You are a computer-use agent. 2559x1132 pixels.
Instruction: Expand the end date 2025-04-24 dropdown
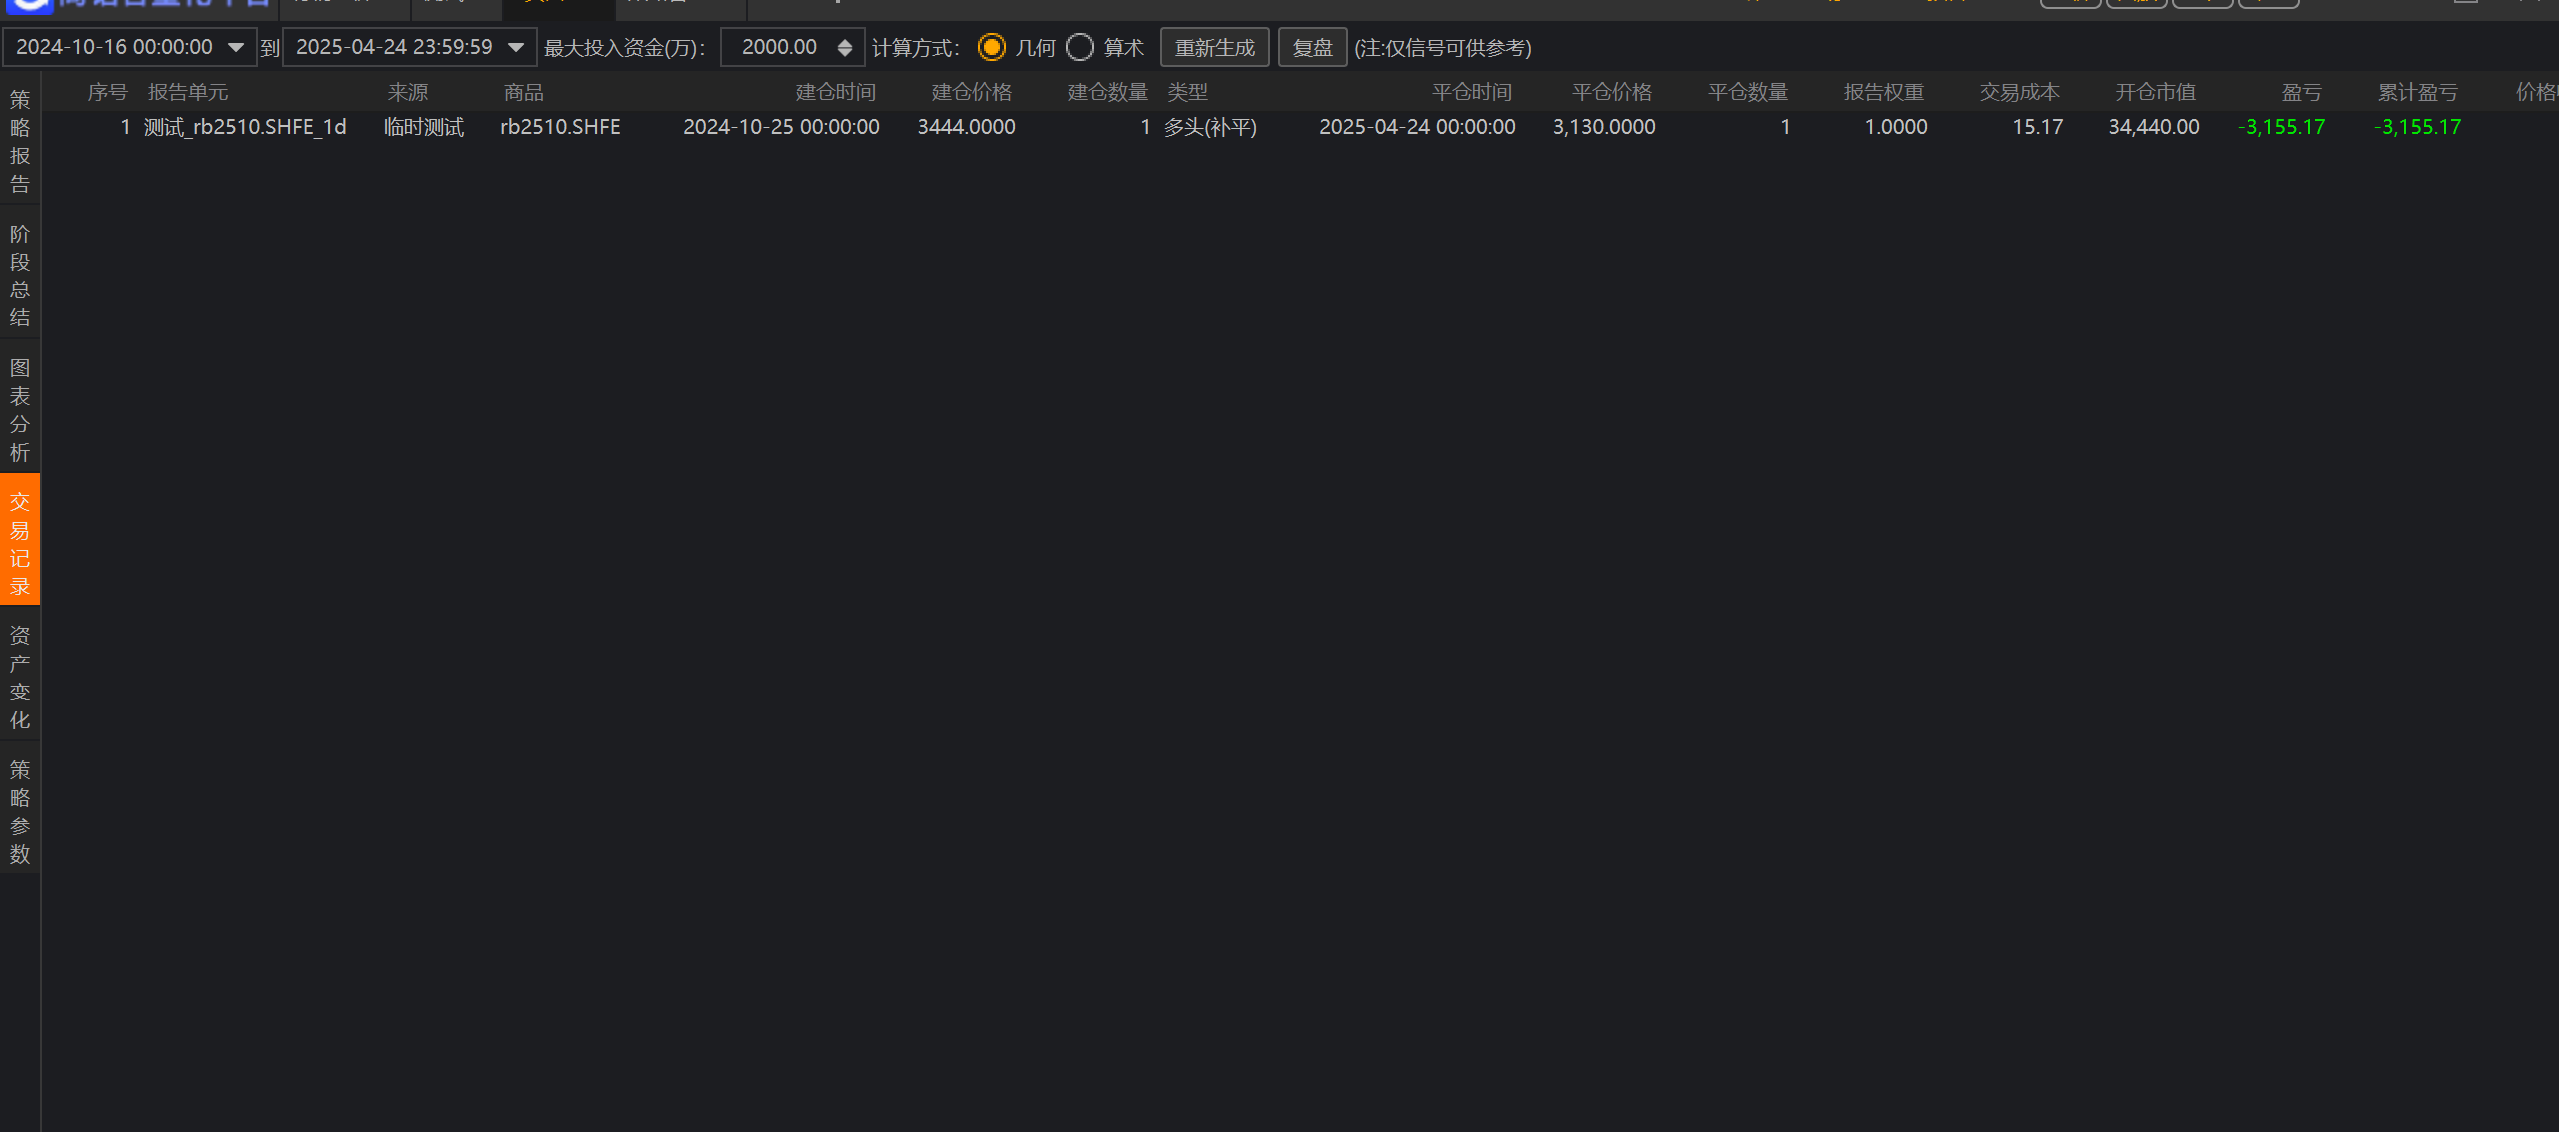tap(516, 47)
